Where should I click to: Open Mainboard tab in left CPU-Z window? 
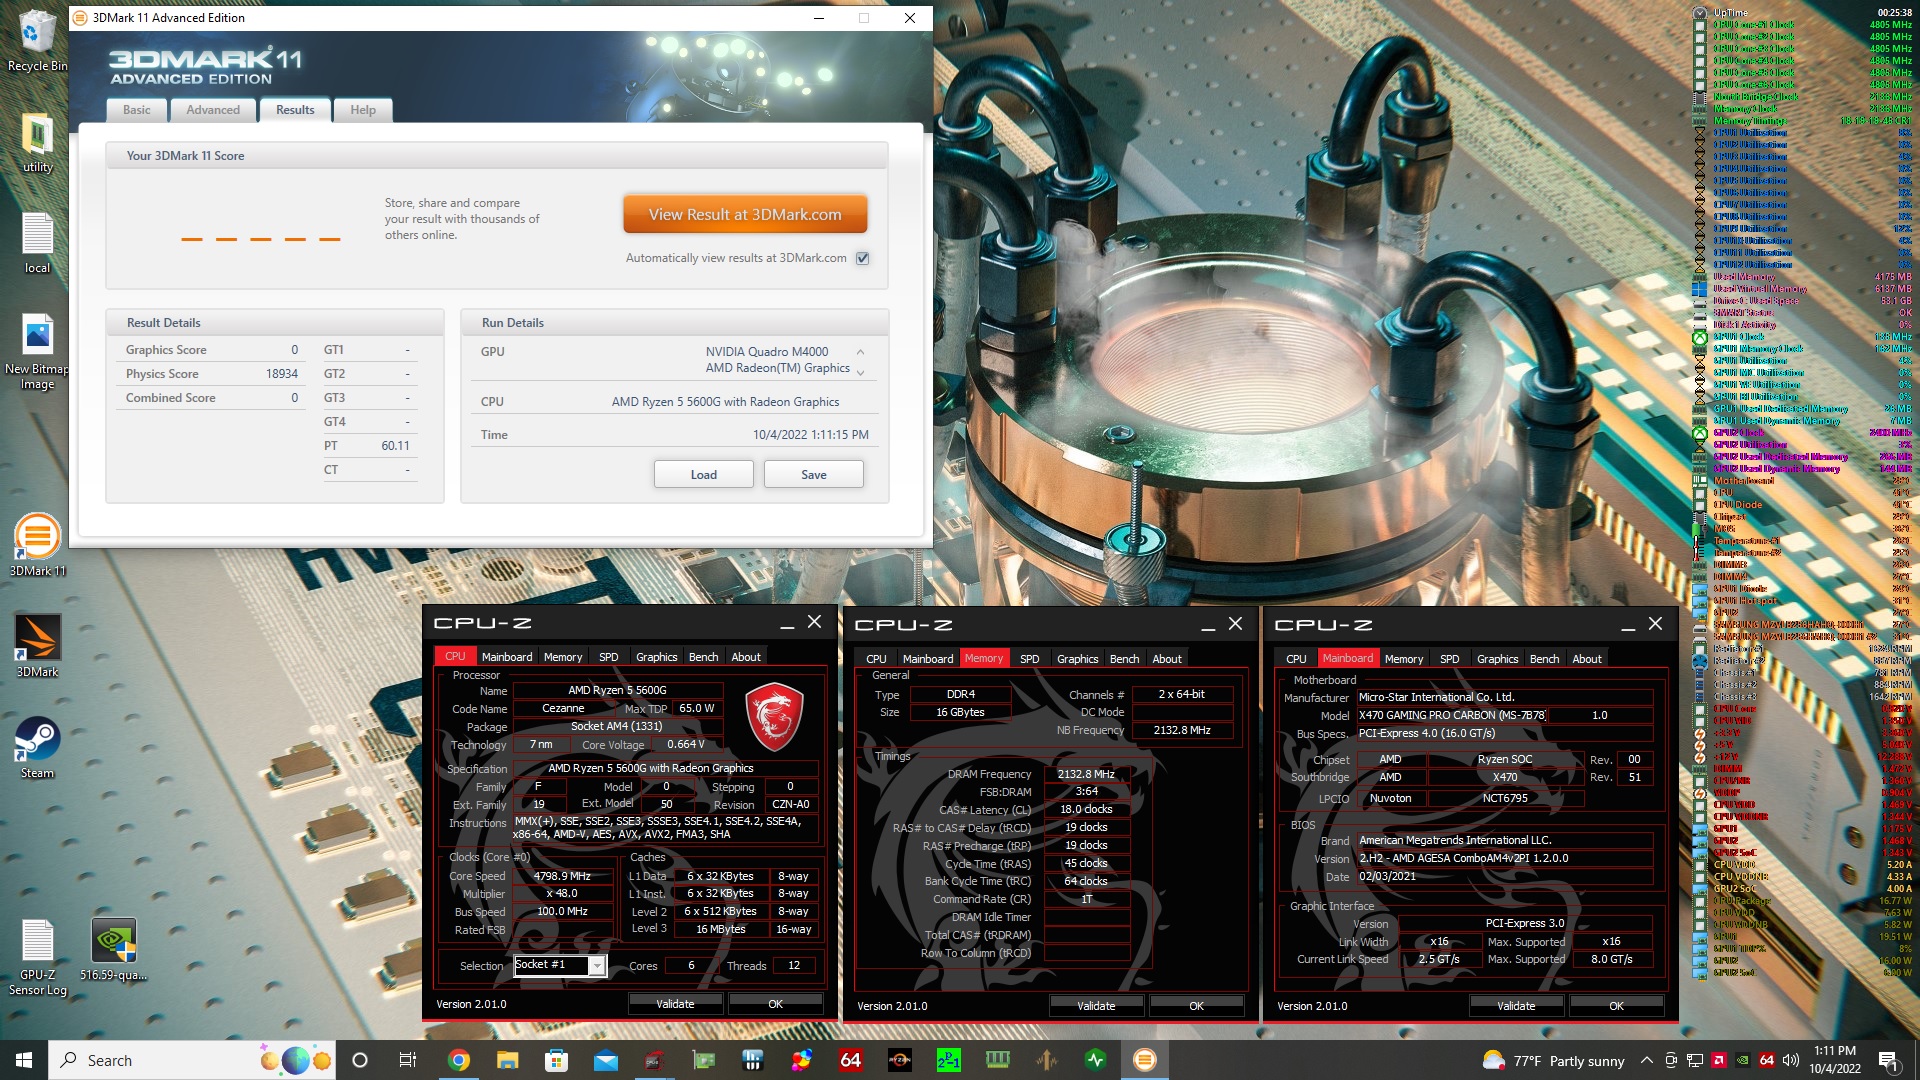pos(507,657)
